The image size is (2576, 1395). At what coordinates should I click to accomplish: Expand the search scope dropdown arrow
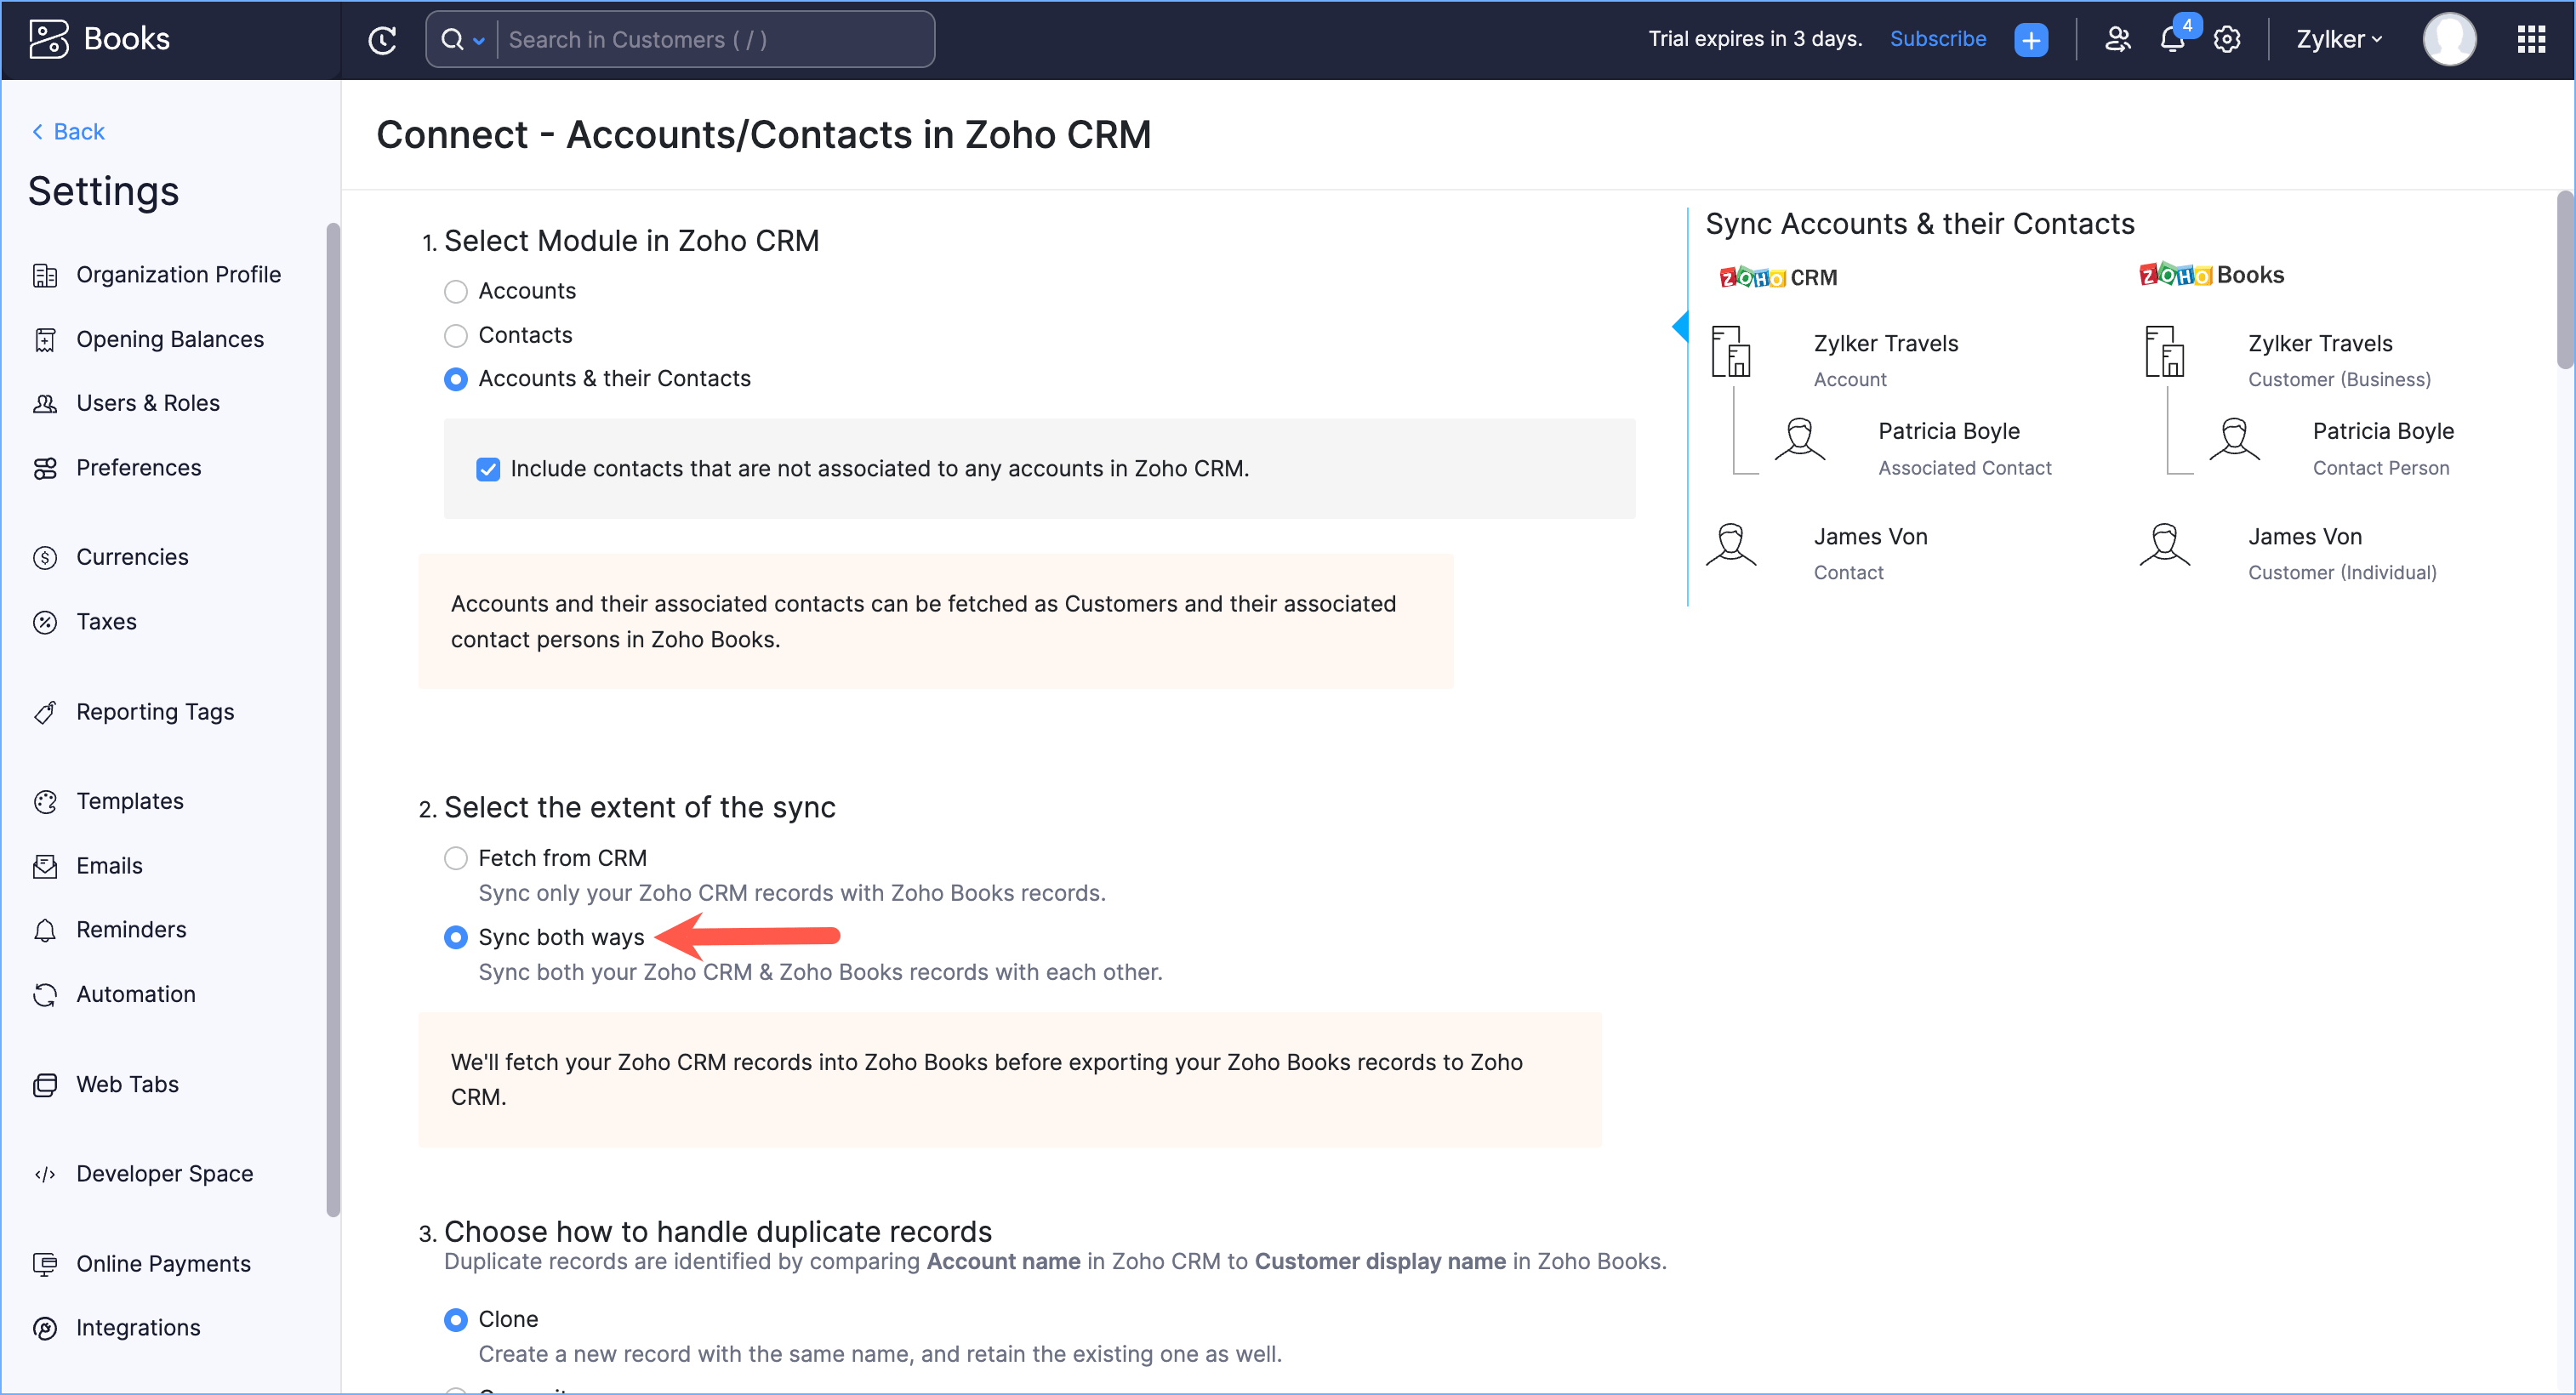(x=479, y=41)
